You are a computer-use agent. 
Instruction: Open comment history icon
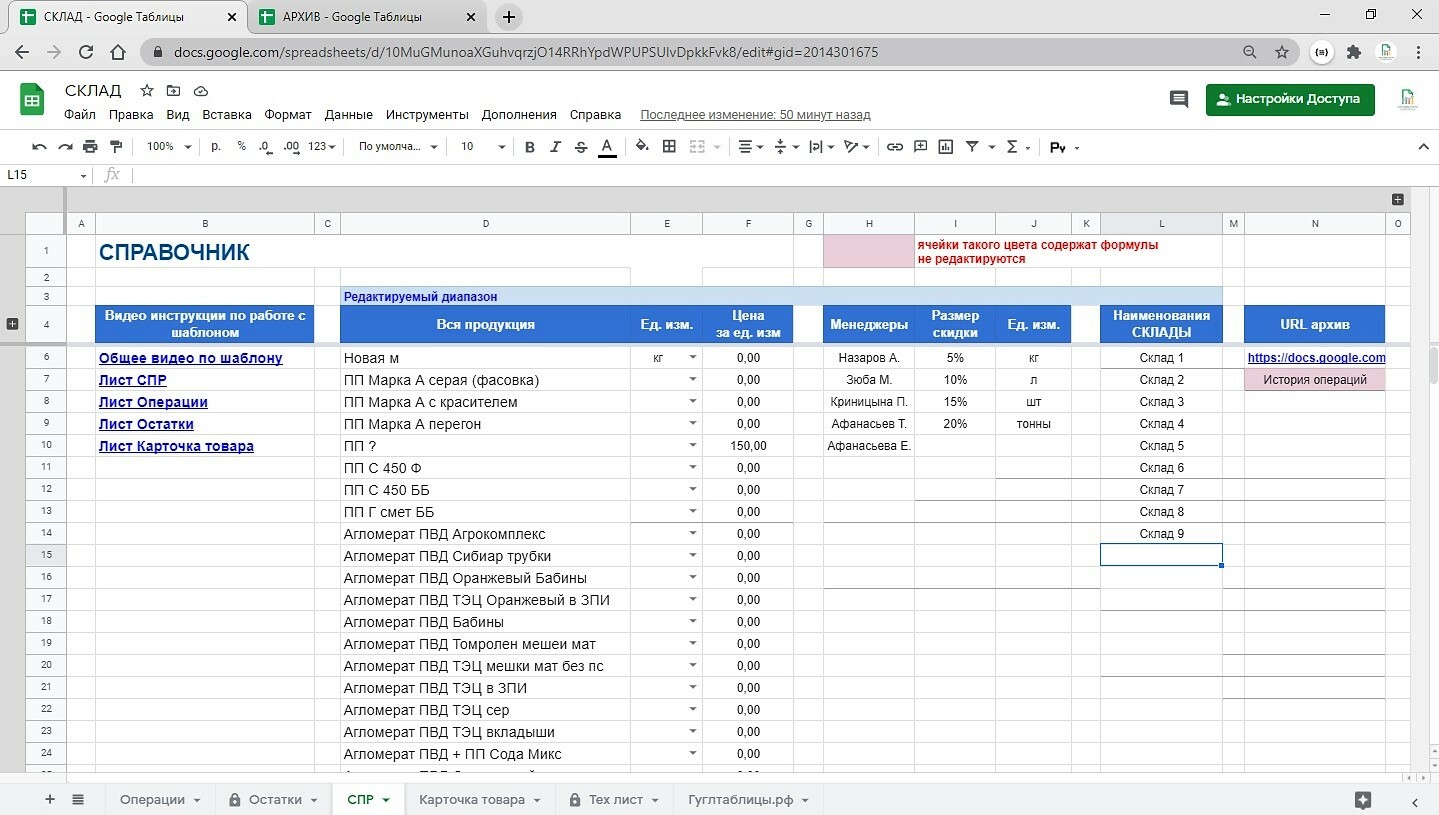(x=1179, y=99)
